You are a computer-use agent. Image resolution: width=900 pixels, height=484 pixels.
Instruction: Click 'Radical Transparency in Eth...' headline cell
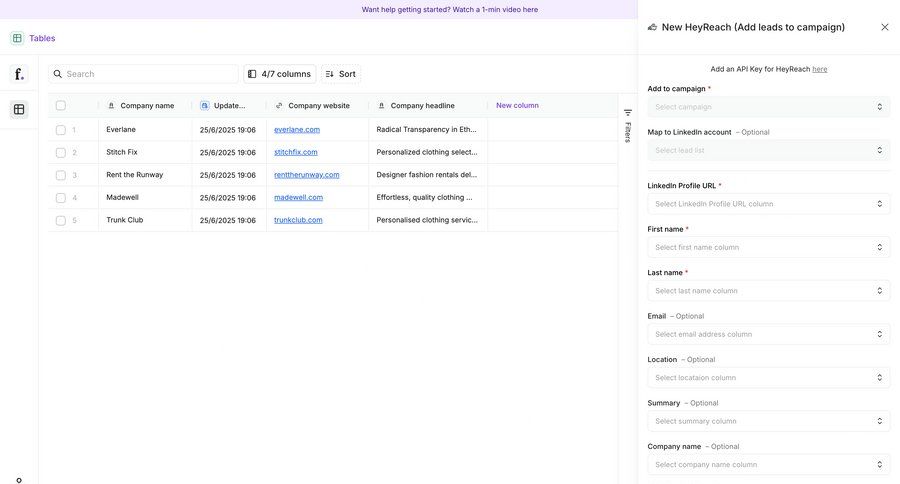(426, 130)
